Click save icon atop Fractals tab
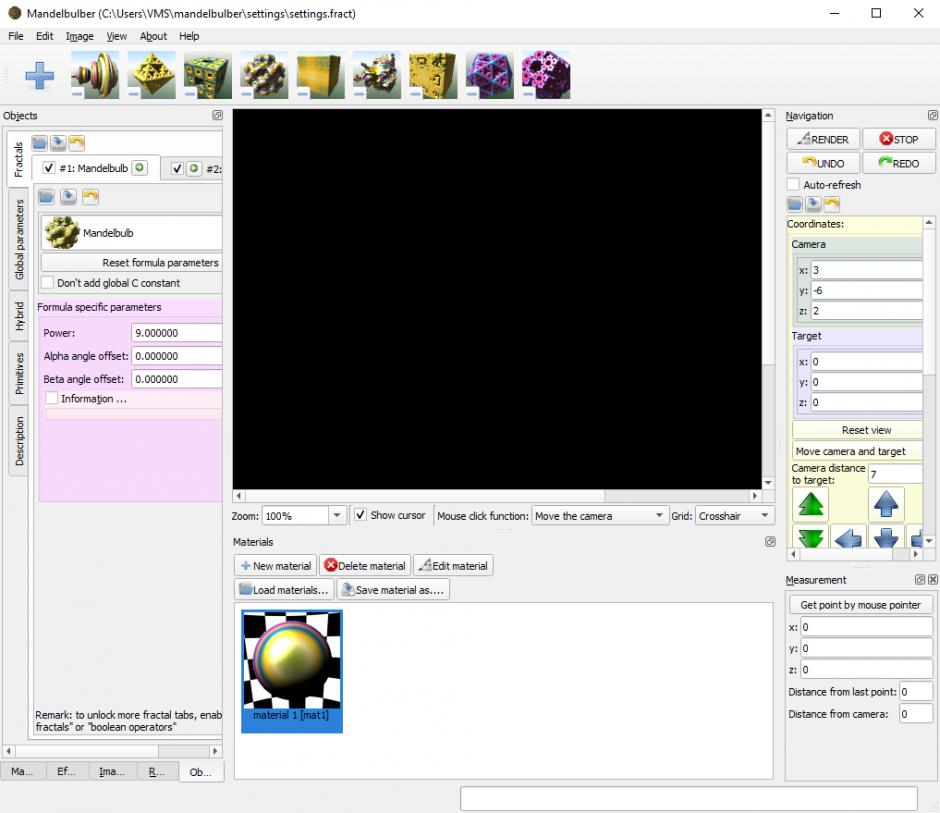 coord(58,143)
